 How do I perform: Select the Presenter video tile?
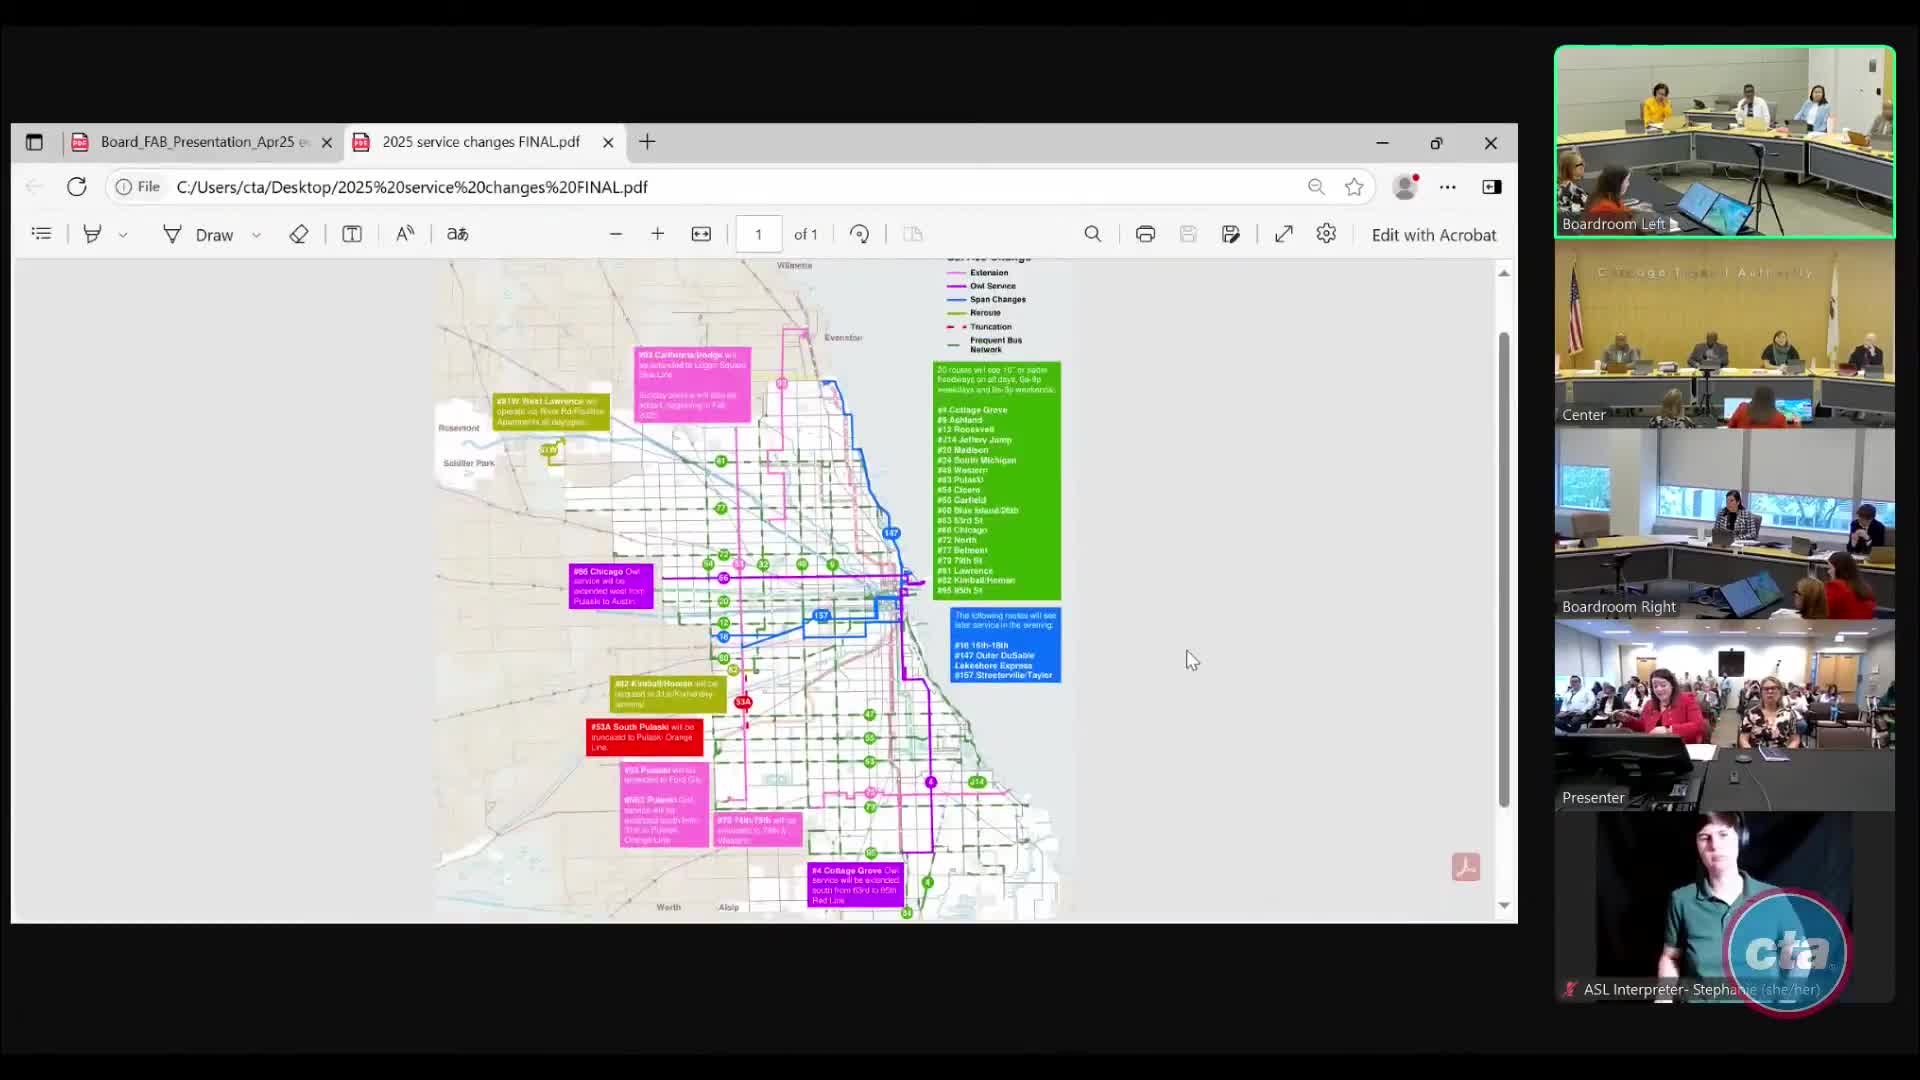[1724, 715]
